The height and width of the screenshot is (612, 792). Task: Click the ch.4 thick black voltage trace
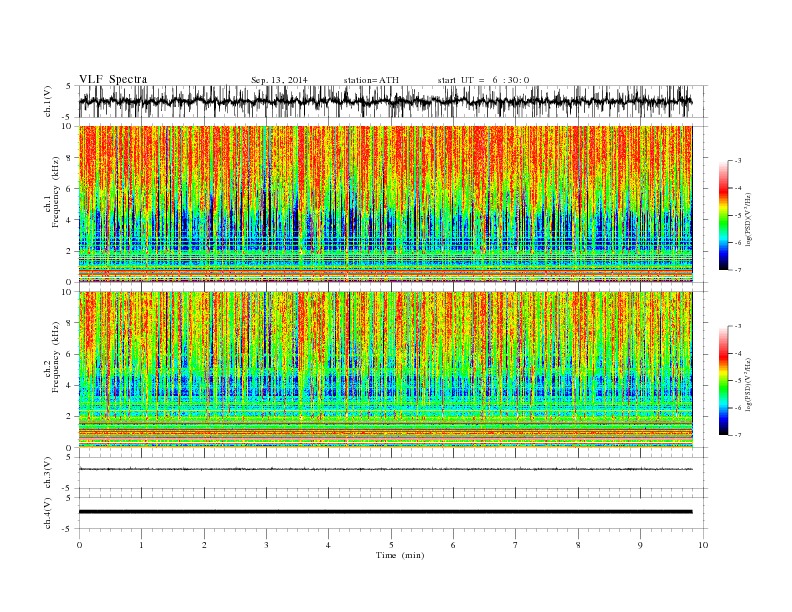pos(385,512)
